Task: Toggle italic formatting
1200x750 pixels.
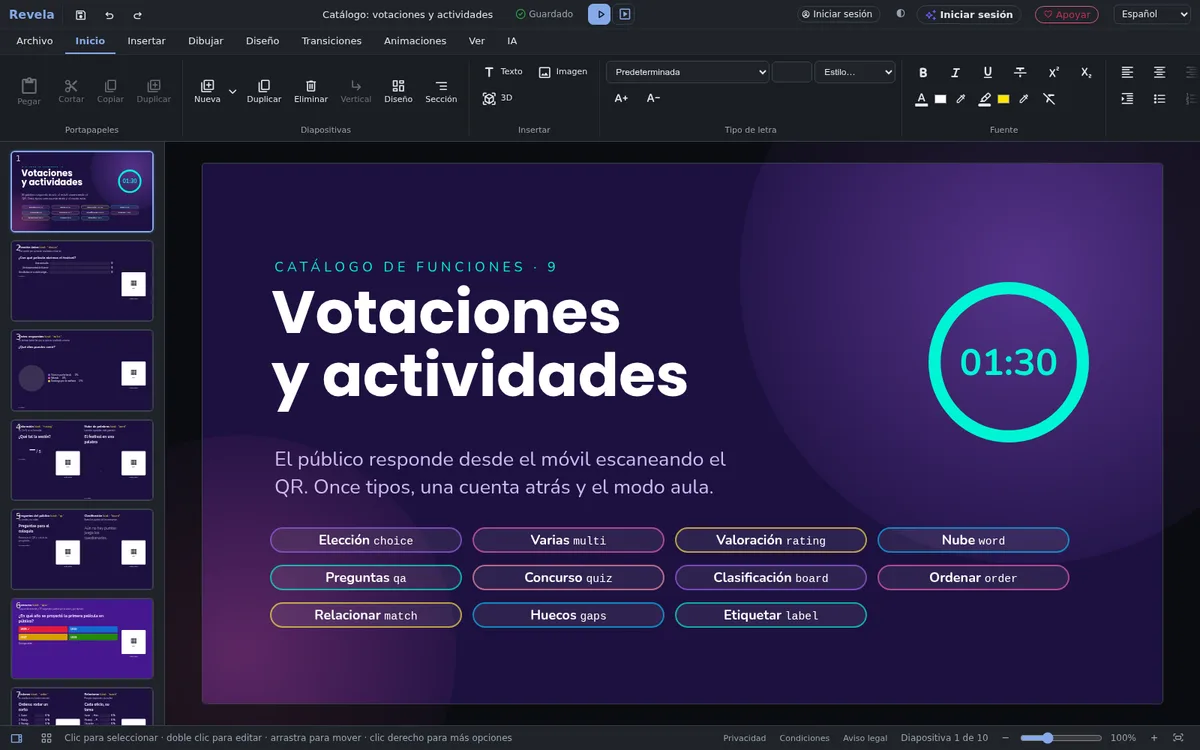Action: (955, 72)
